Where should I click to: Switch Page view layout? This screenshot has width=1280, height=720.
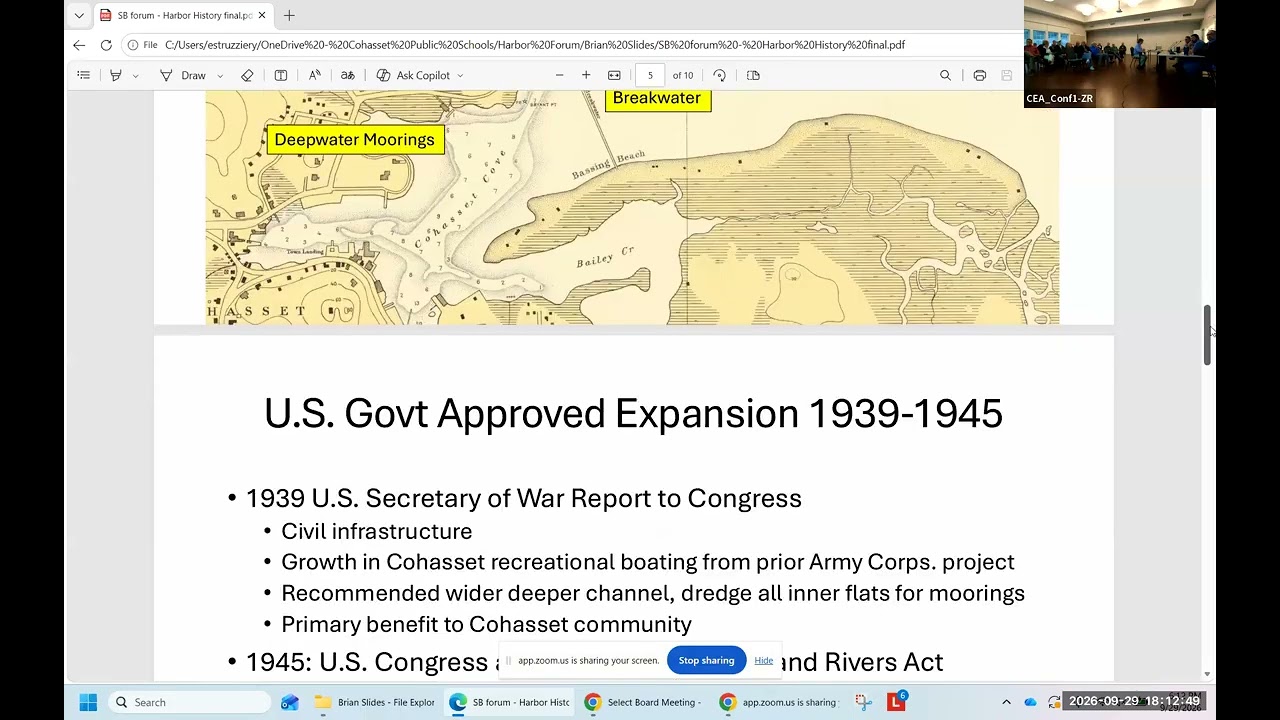[754, 75]
